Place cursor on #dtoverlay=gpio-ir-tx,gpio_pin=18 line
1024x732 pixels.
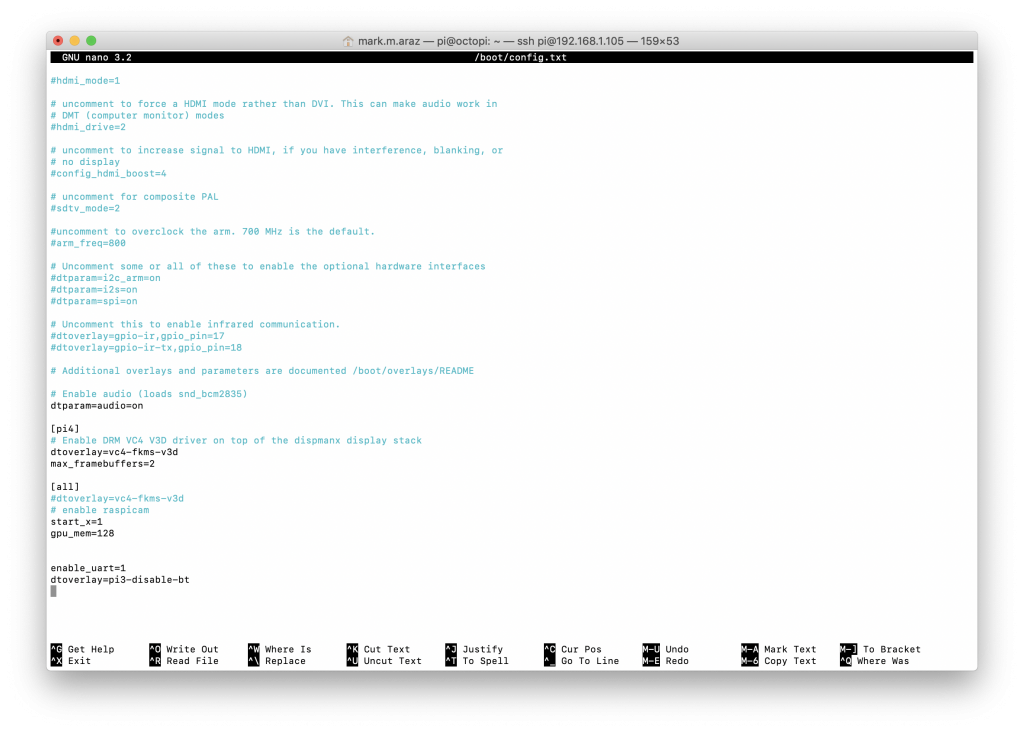click(146, 348)
